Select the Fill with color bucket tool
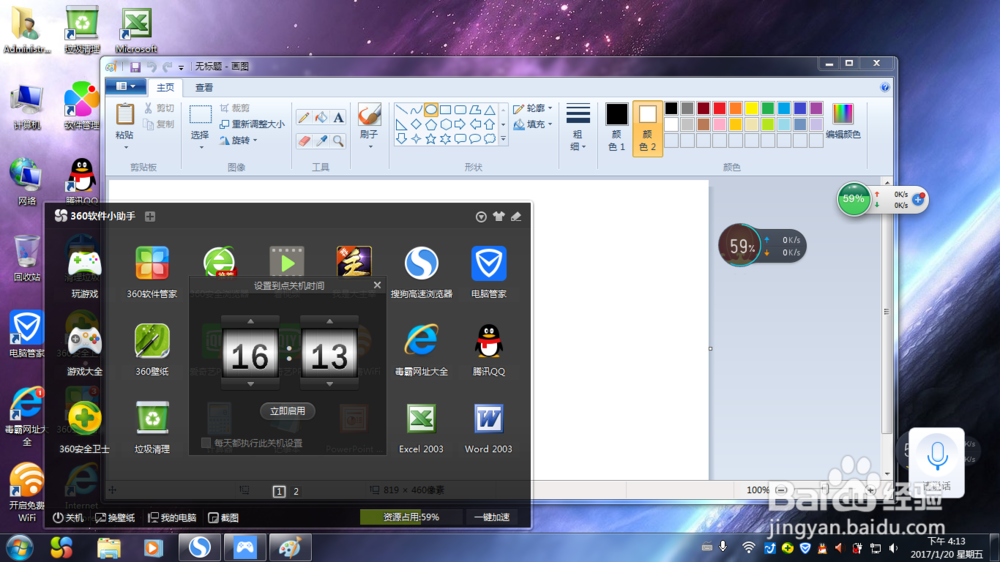1000x562 pixels. (x=321, y=117)
